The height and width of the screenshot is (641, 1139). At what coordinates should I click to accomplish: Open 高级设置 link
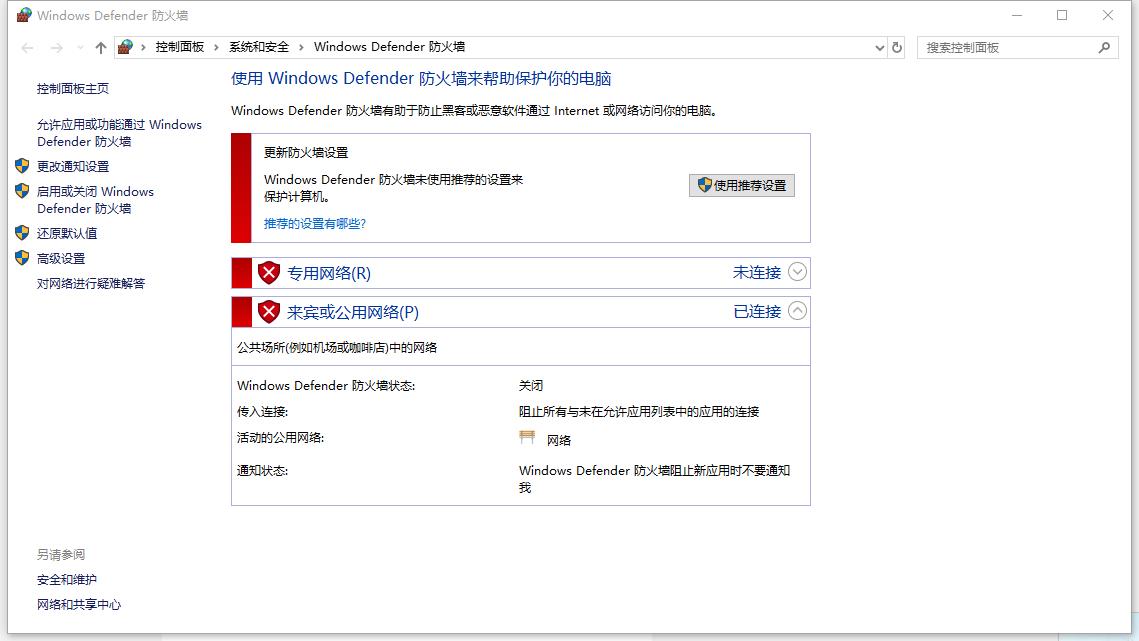61,259
